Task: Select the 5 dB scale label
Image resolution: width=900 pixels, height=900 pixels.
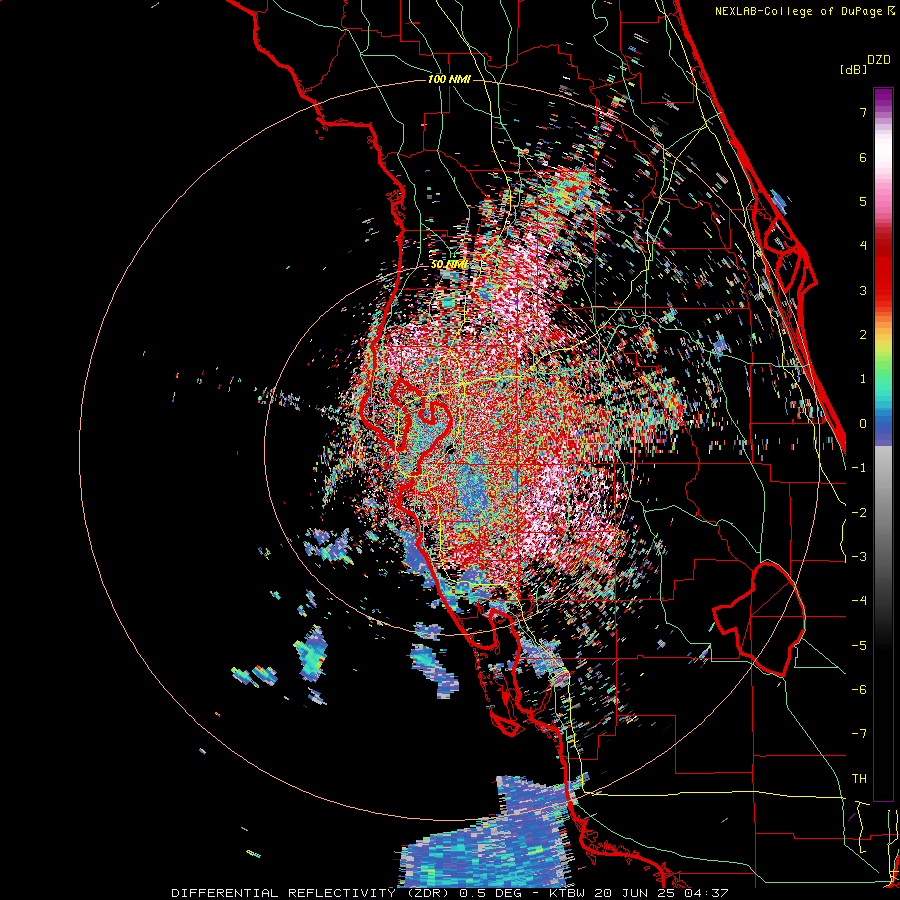Action: click(x=863, y=201)
